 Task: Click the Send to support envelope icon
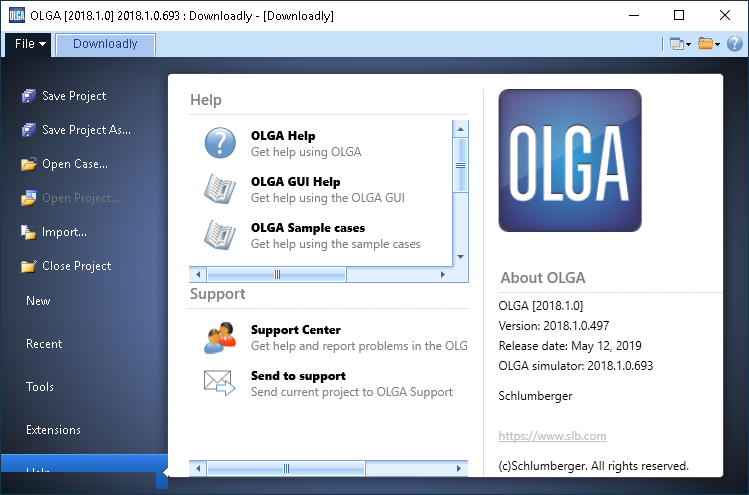click(x=220, y=383)
